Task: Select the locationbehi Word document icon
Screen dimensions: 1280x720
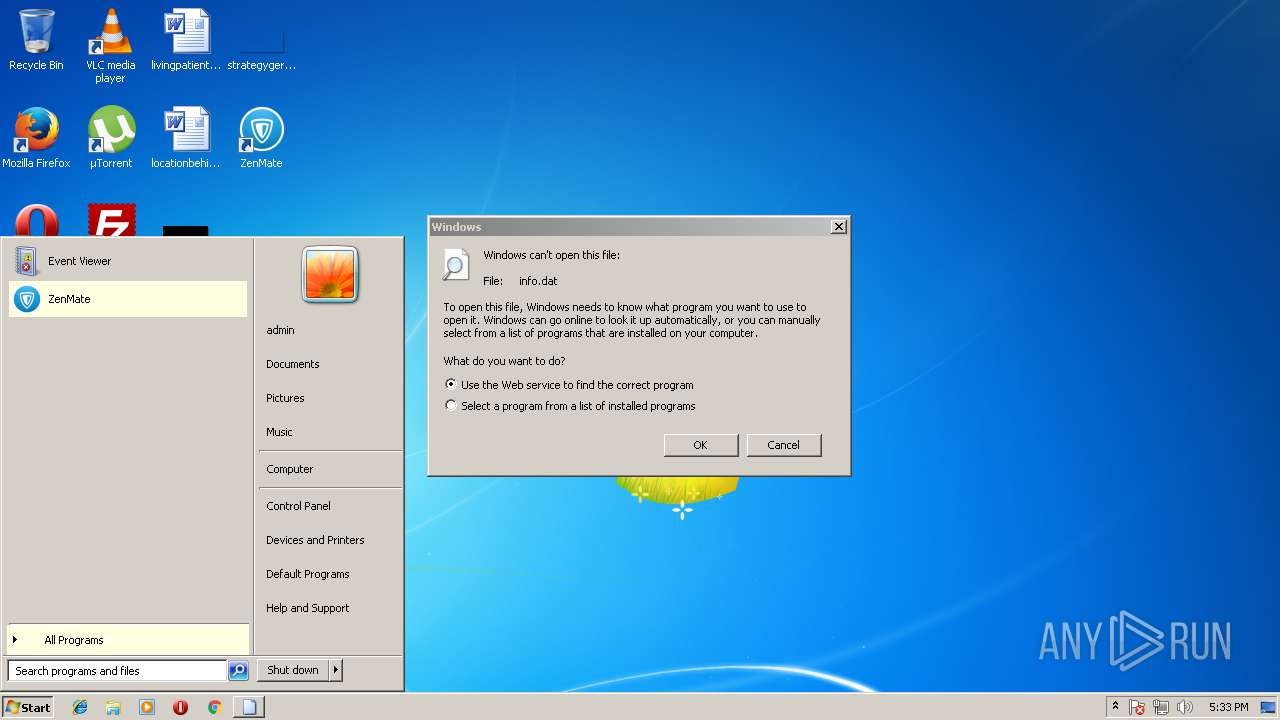Action: (186, 138)
